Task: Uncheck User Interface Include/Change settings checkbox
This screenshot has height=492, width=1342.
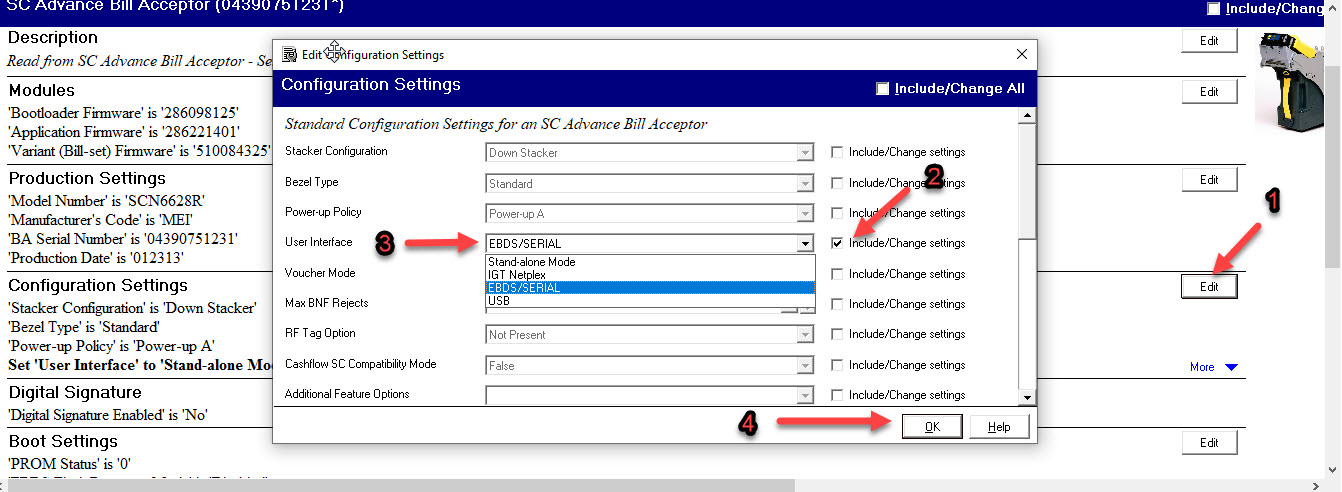Action: tap(837, 243)
